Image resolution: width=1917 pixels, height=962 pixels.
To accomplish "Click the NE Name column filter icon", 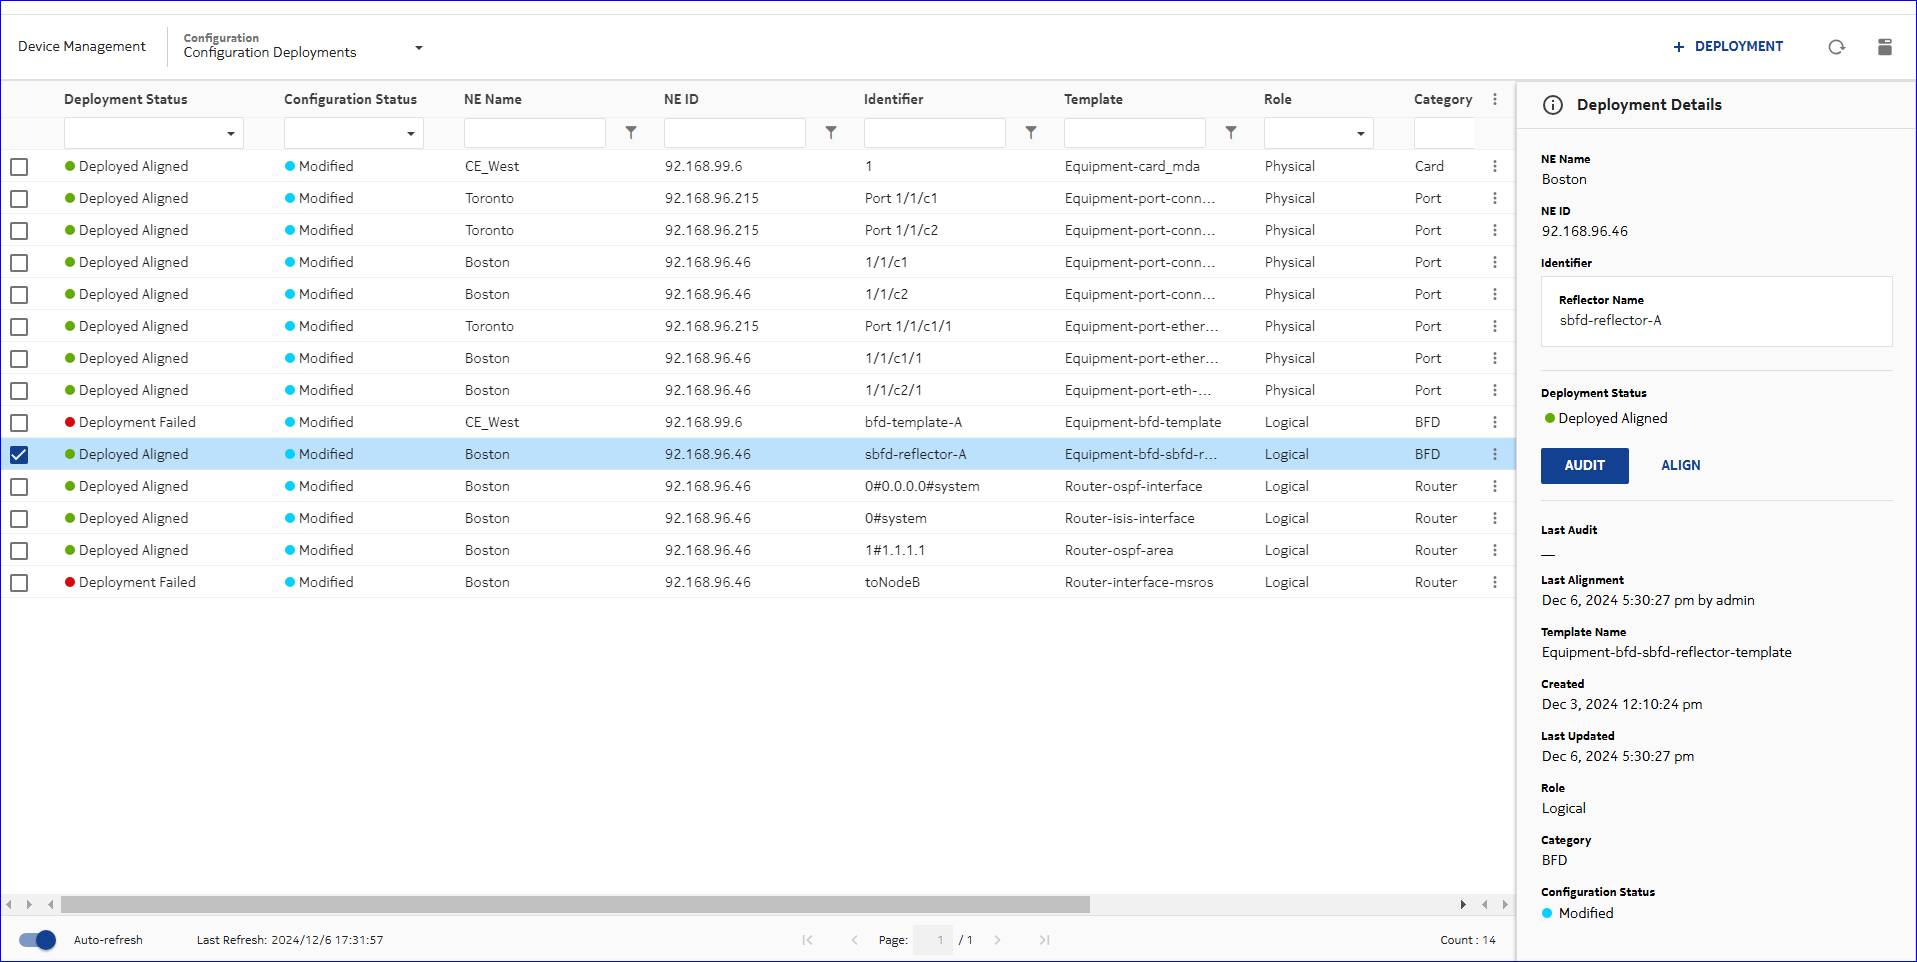I will [x=631, y=133].
